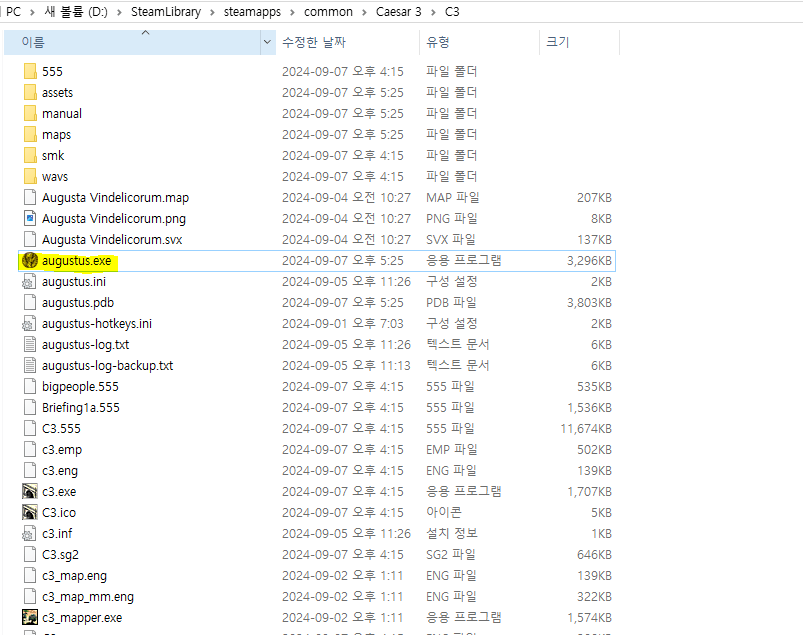803x635 pixels.
Task: Click the 아이콘 type cell of C3.ico
Action: pos(443,512)
